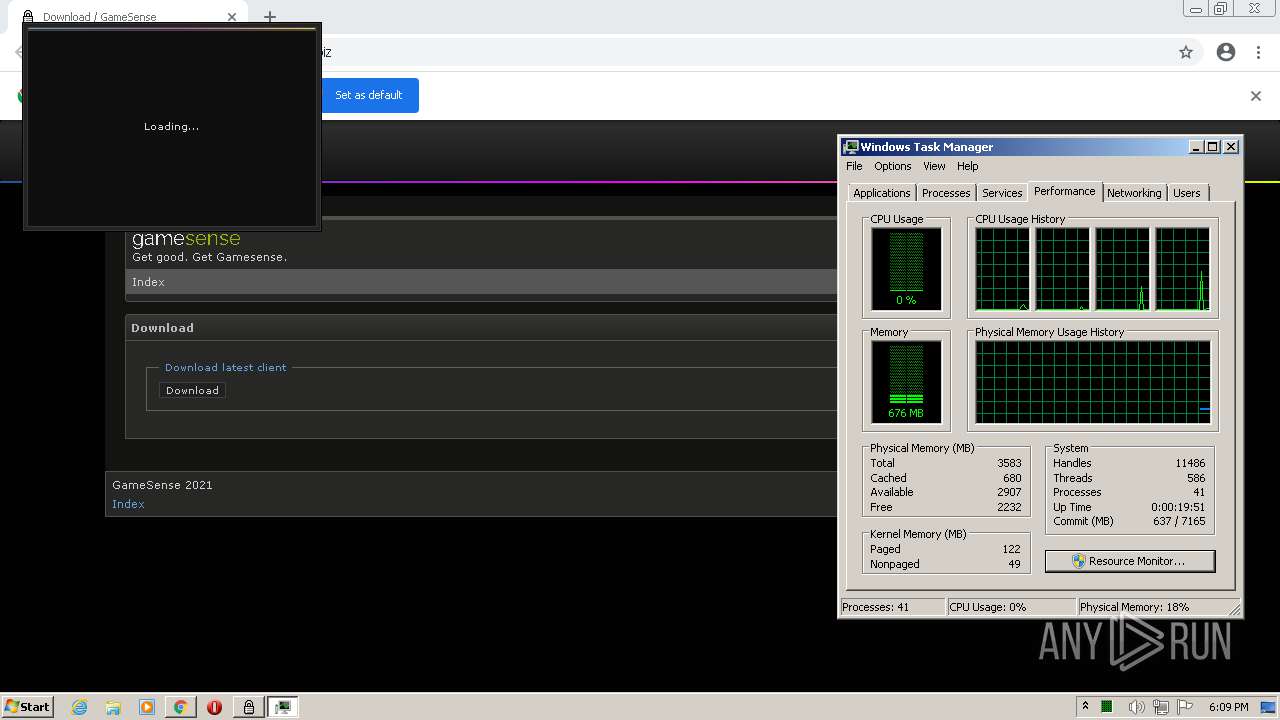This screenshot has height=720, width=1280.
Task: Click Handles value 11486
Action: tap(1190, 463)
